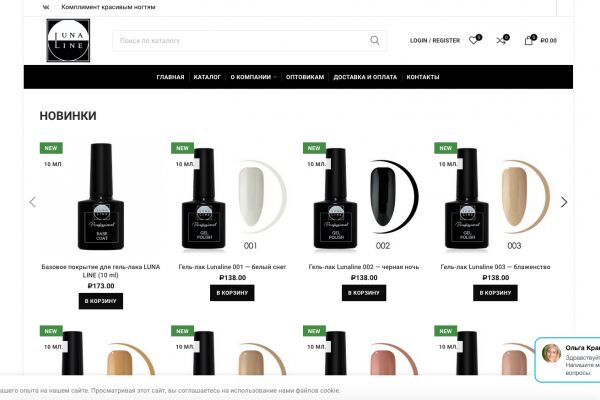The image size is (600, 400).
Task: Open the wishlist heart icon
Action: (x=474, y=40)
